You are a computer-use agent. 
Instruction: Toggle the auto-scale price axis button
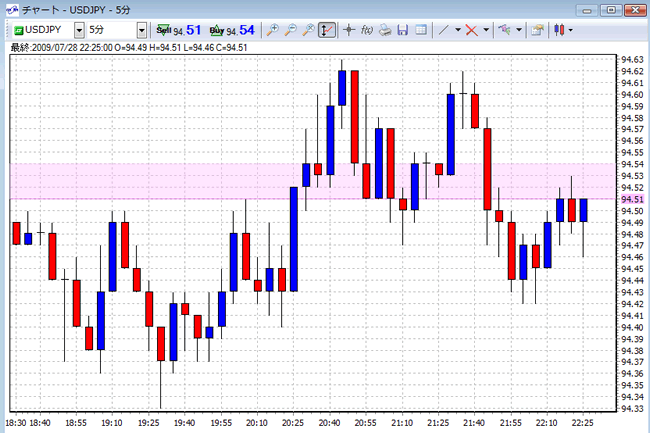[x=327, y=30]
